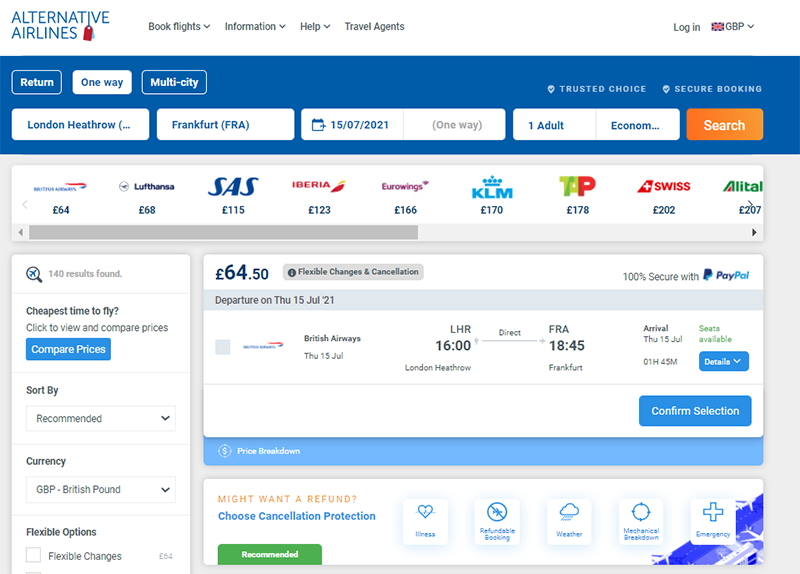800x574 pixels.
Task: Click the scrollbar left arrow under airlines
Action: pos(20,233)
